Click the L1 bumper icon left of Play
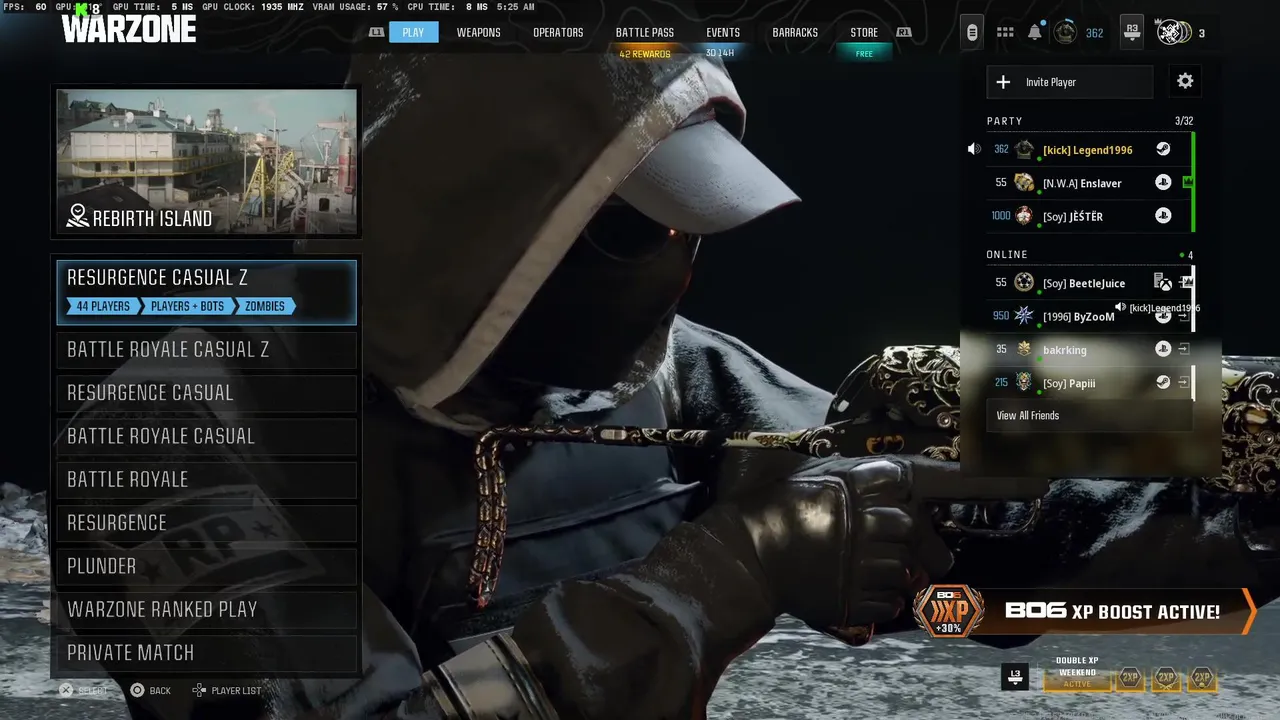 click(x=377, y=33)
